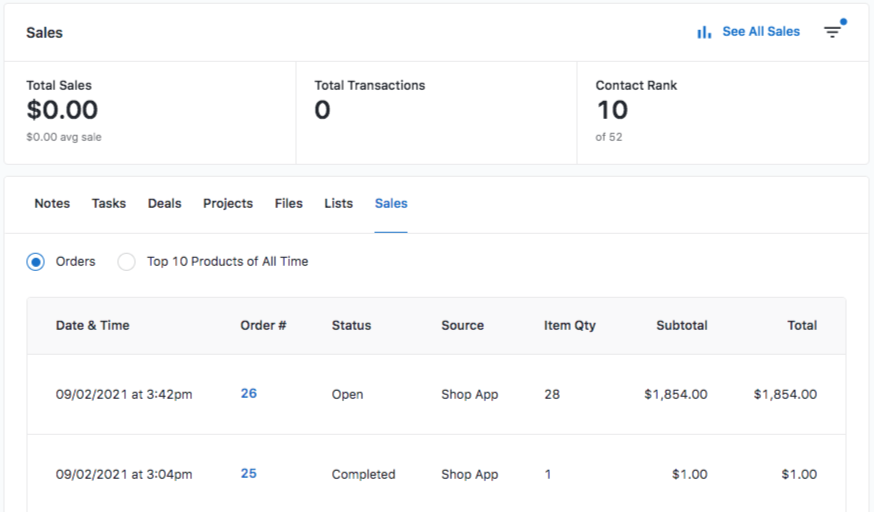Open the Lists tab
This screenshot has height=512, width=874.
click(339, 203)
